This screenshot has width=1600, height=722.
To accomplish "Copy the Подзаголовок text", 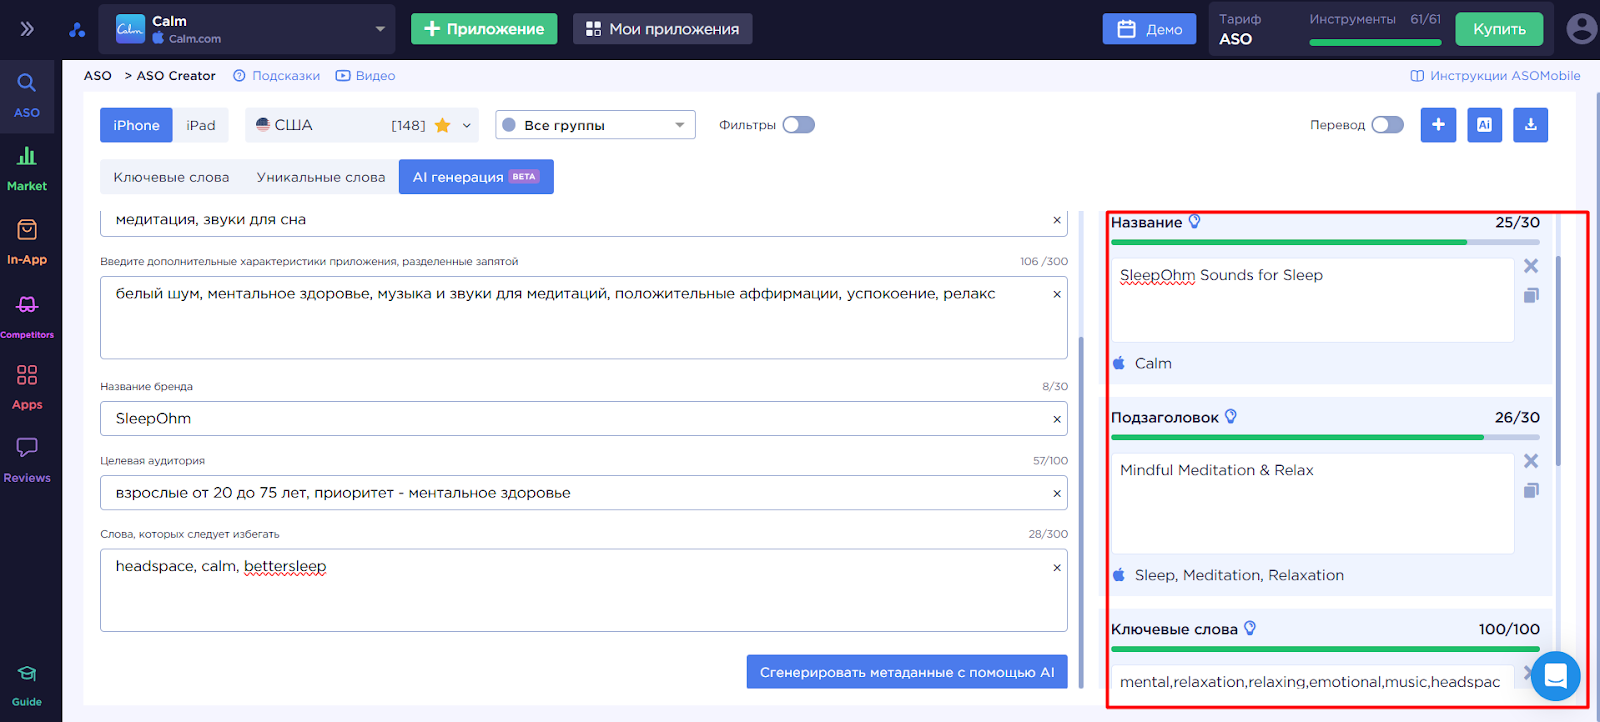I will pos(1530,491).
